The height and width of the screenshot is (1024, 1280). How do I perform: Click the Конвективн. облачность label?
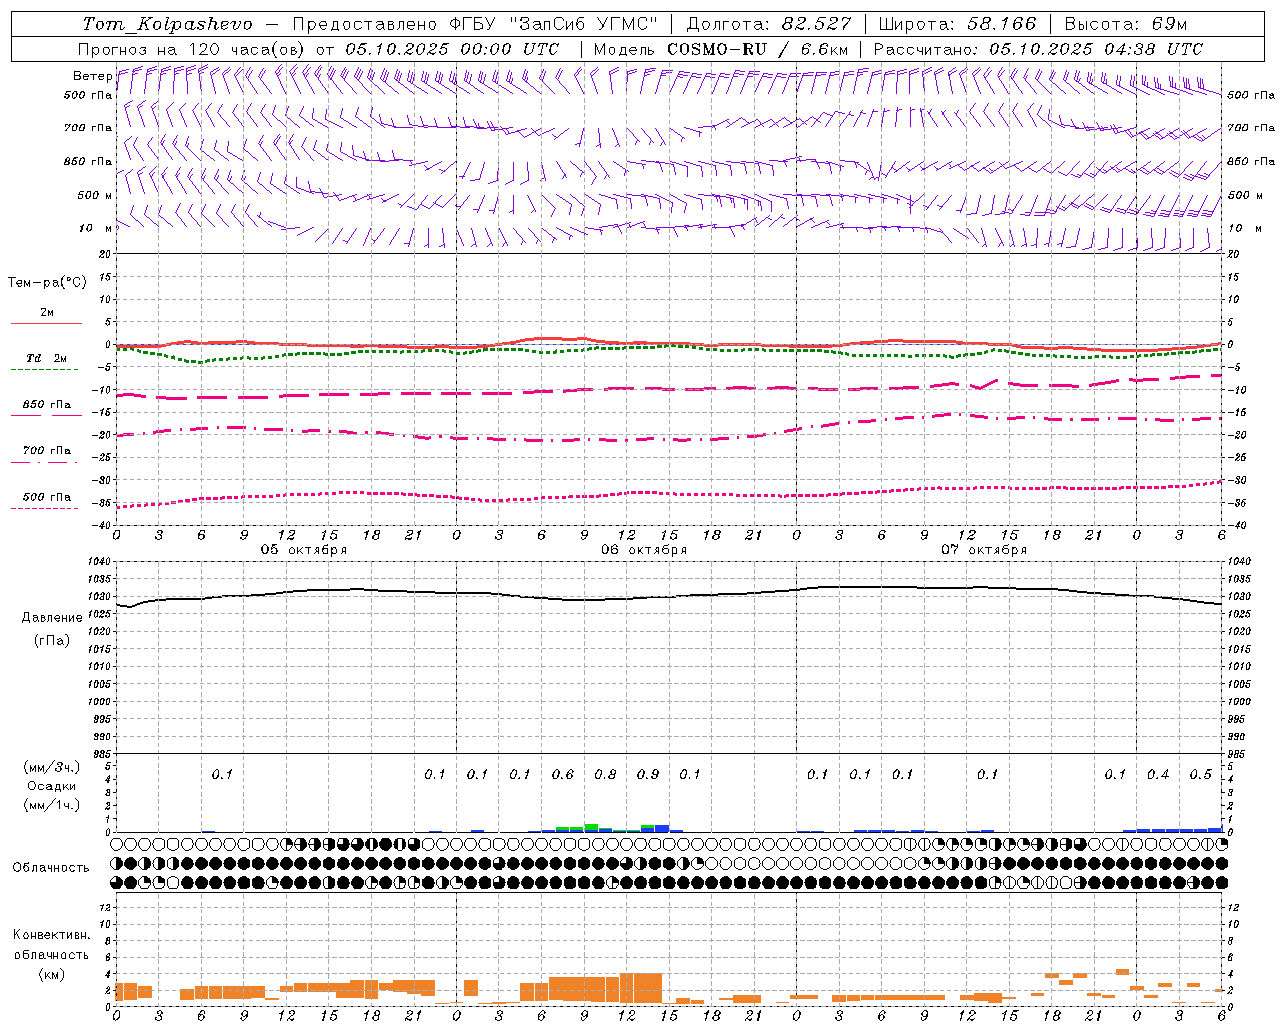click(51, 945)
